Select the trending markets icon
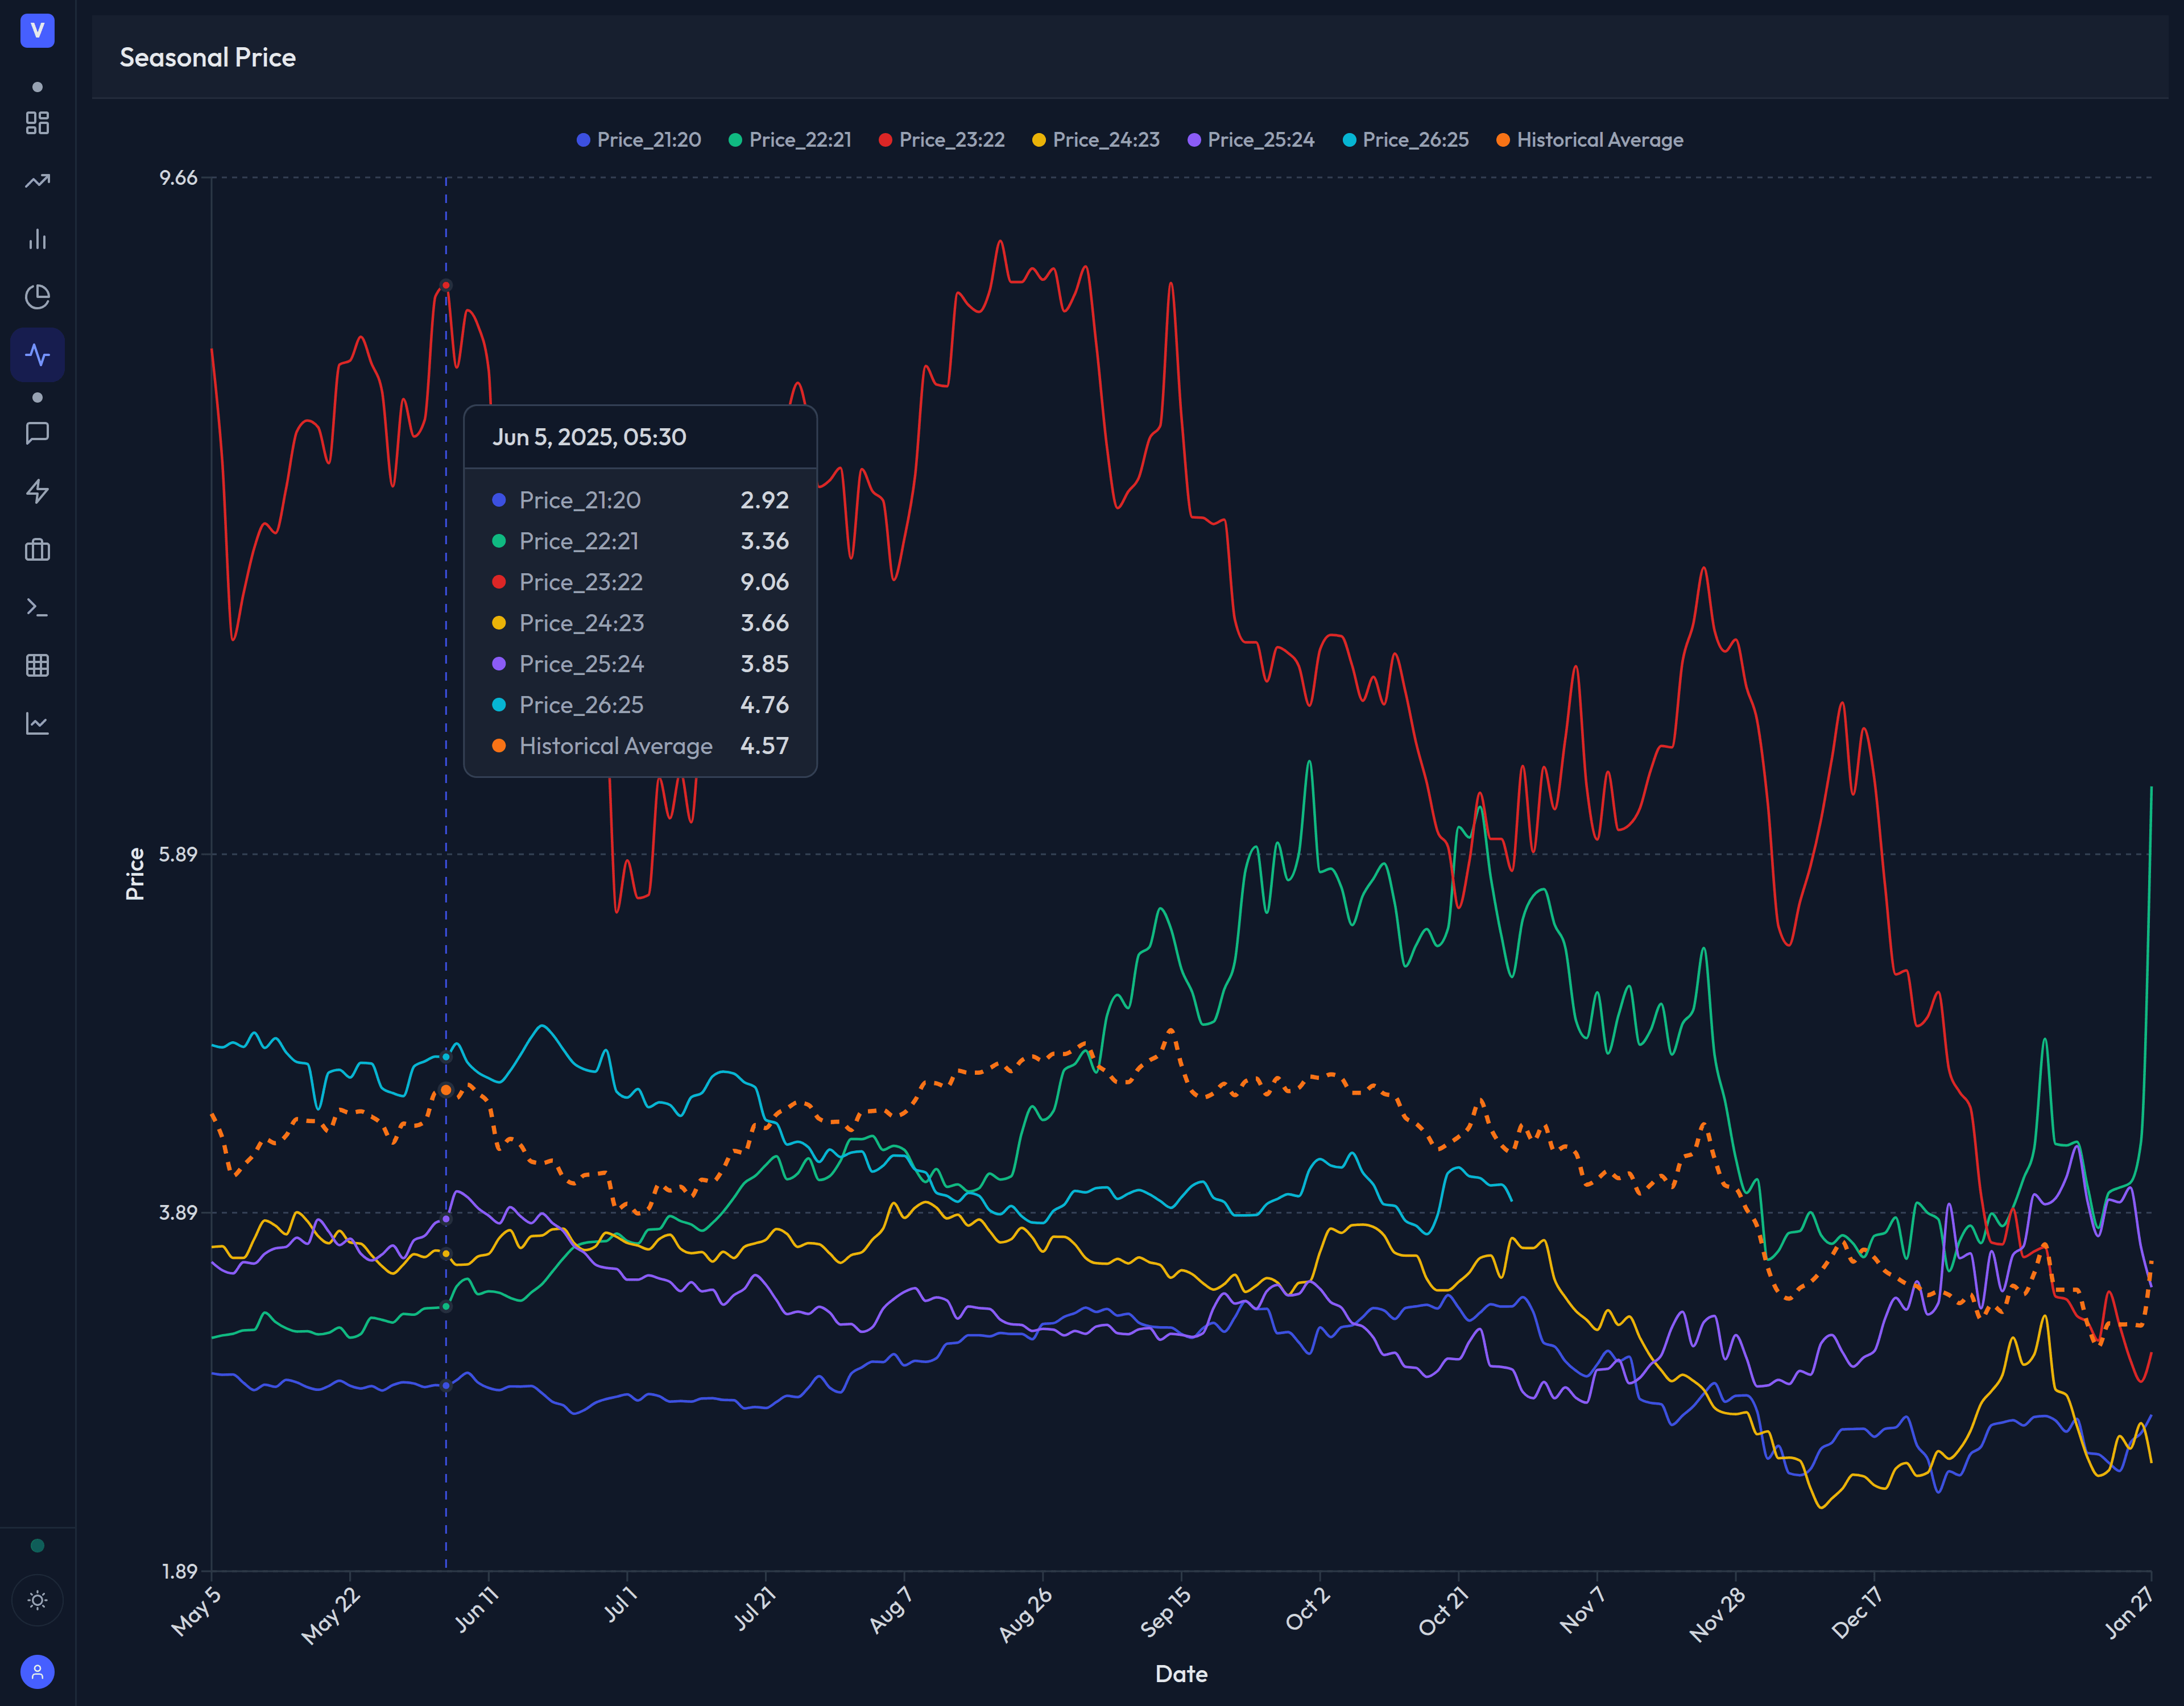Viewport: 2184px width, 1706px height. [38, 181]
